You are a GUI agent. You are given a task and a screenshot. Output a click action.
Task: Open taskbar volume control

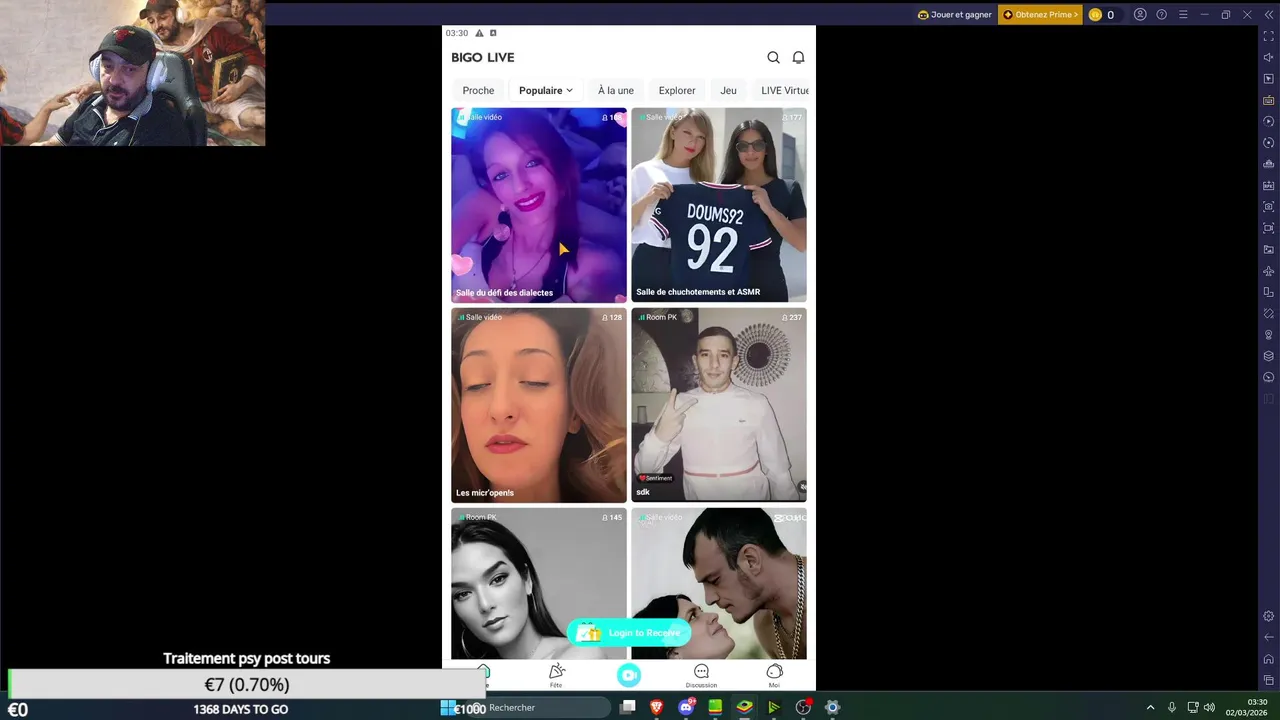tap(1209, 707)
